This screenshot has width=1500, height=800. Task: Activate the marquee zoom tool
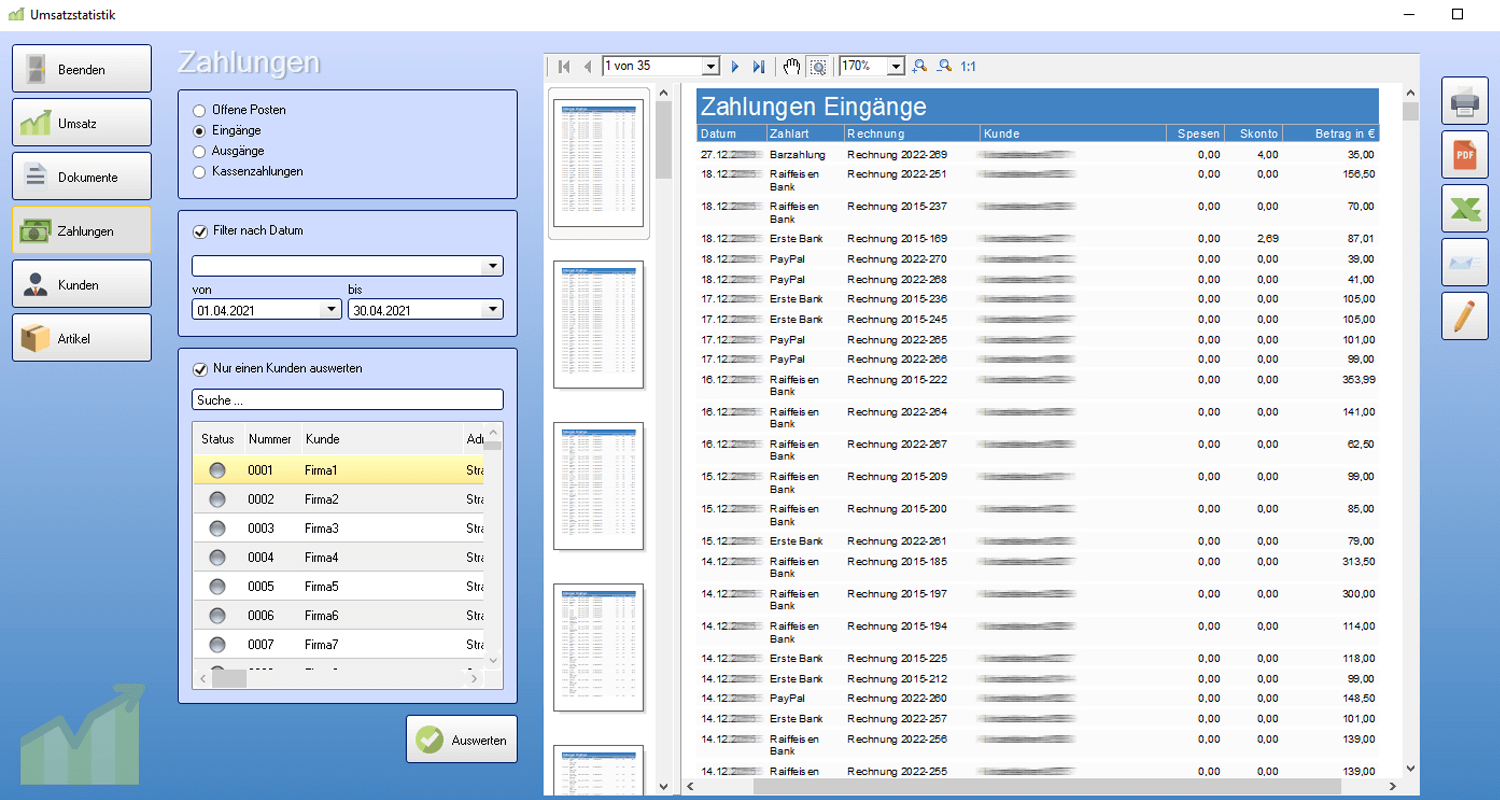(818, 66)
